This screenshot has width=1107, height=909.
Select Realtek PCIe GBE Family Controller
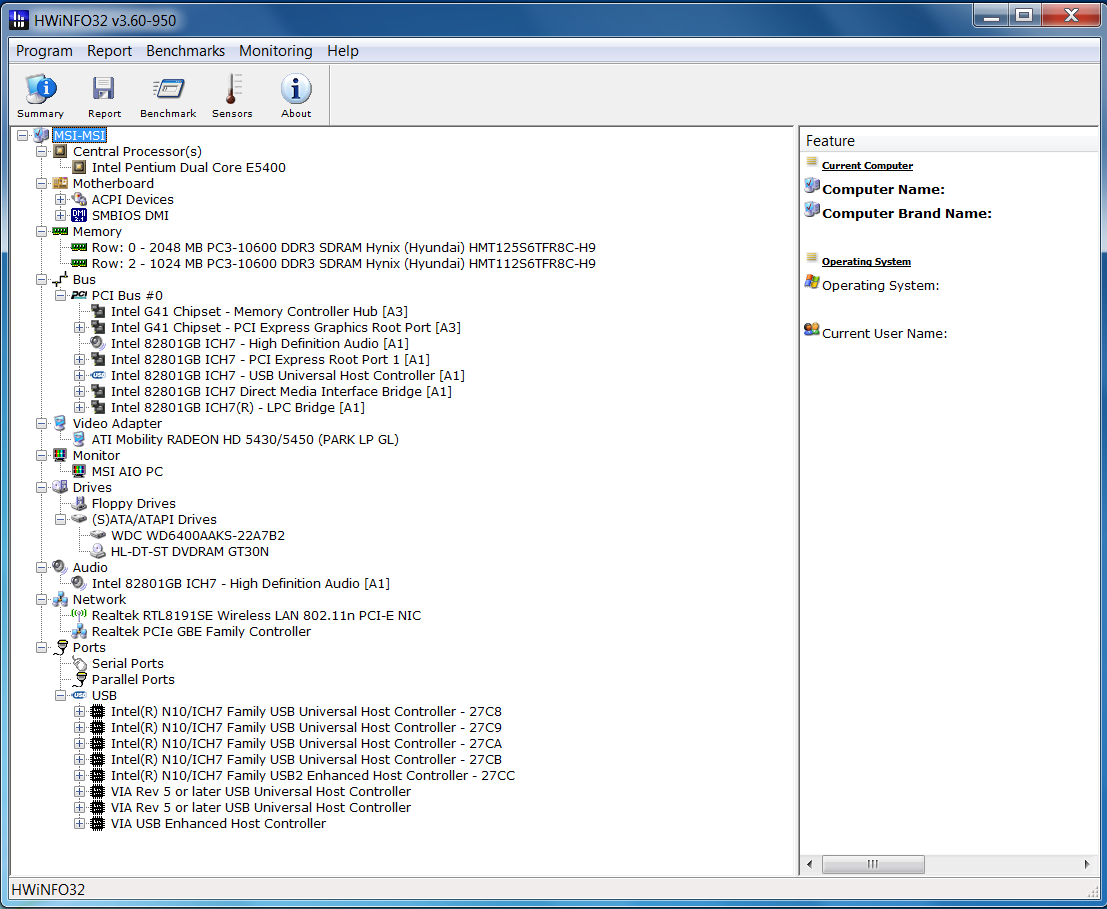(201, 632)
